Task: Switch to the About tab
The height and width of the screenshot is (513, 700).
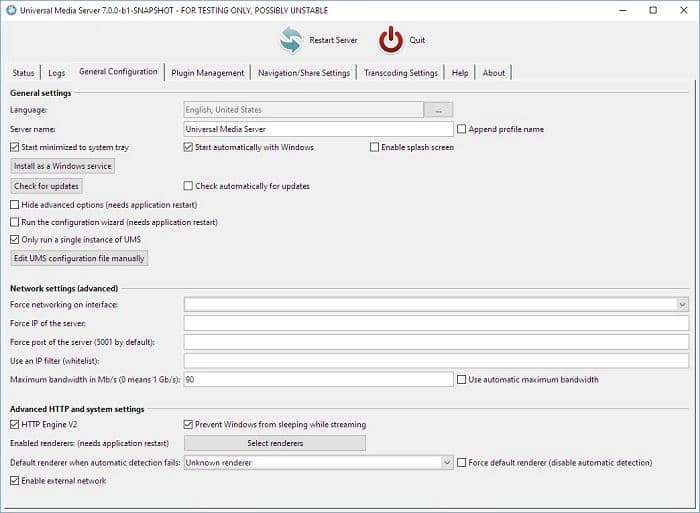Action: (x=494, y=73)
